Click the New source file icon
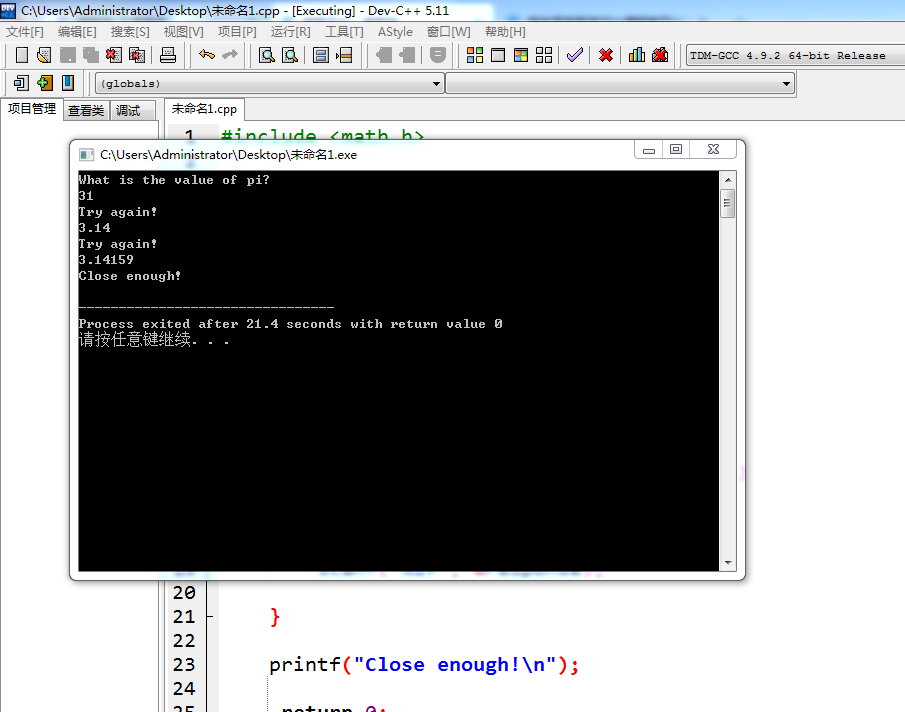The width and height of the screenshot is (905, 712). pos(21,55)
